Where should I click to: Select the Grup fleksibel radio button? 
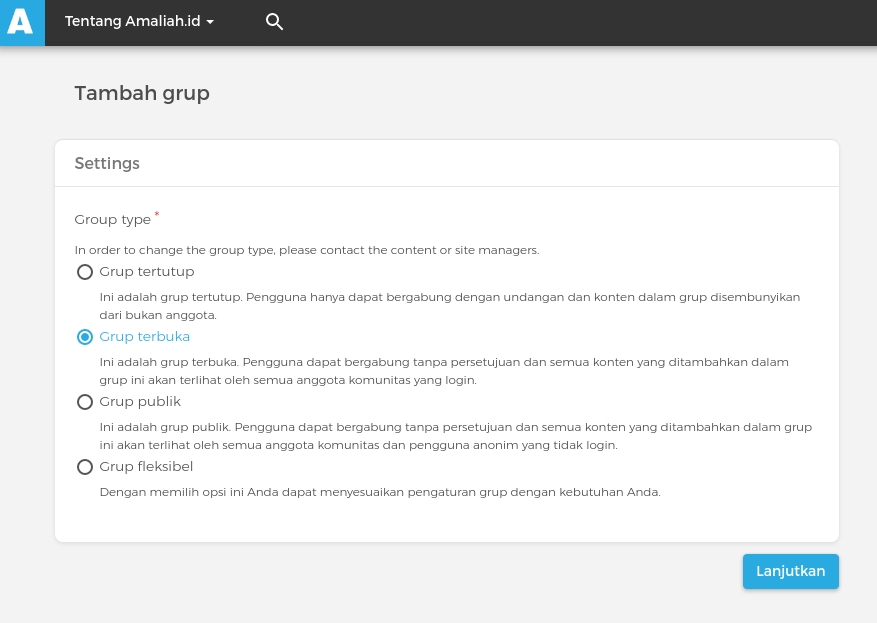click(85, 467)
